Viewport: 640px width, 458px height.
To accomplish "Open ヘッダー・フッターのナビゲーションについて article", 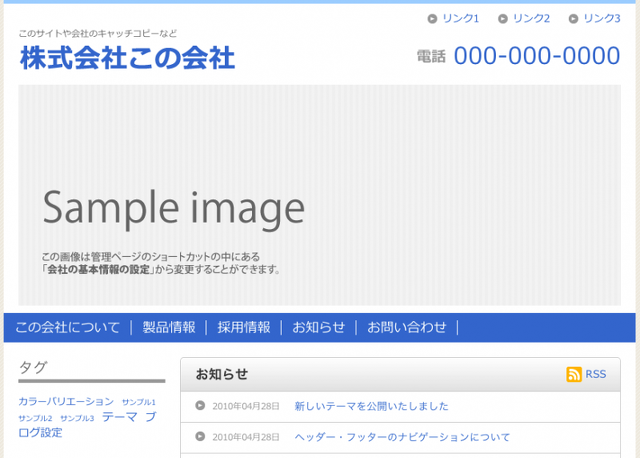I will 402,437.
